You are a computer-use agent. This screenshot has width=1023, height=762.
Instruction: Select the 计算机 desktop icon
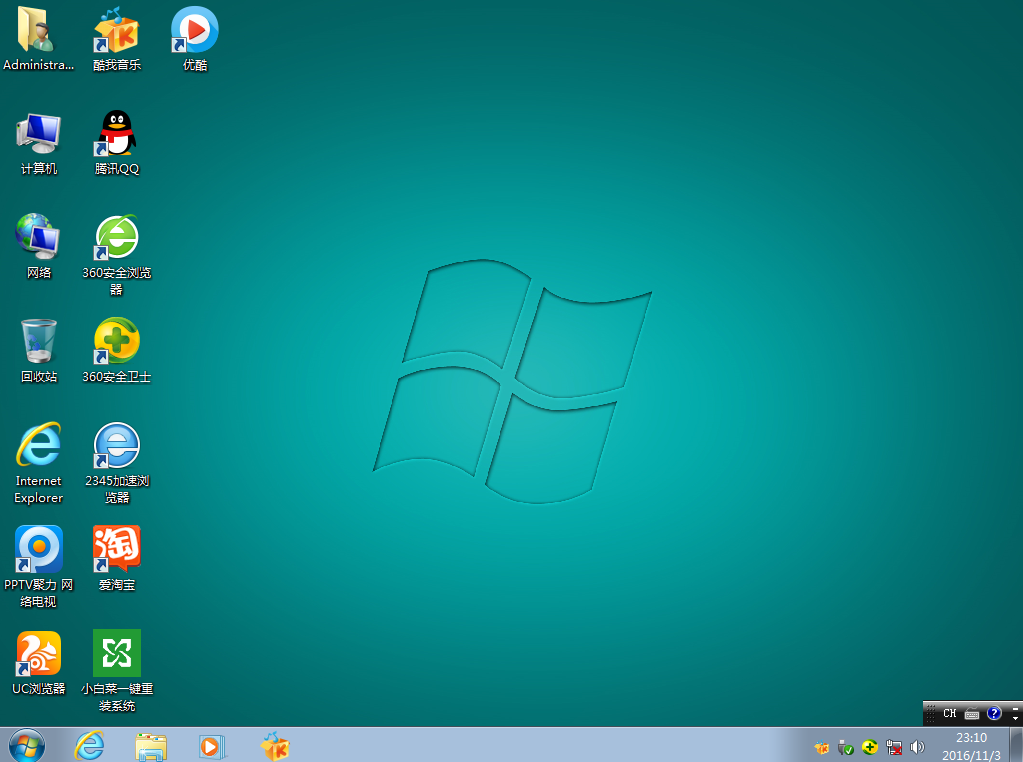point(38,142)
